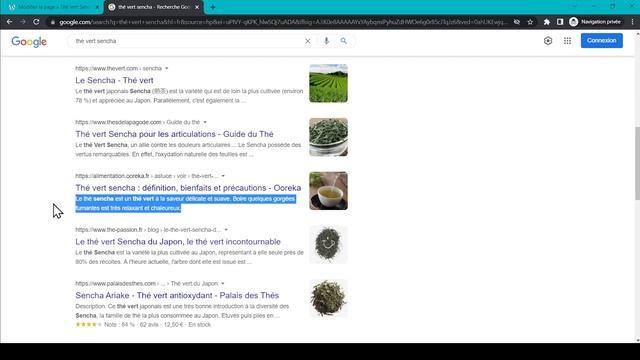The height and width of the screenshot is (360, 640).
Task: Open Sencha Ariake Palais des Thés result
Action: coord(177,295)
